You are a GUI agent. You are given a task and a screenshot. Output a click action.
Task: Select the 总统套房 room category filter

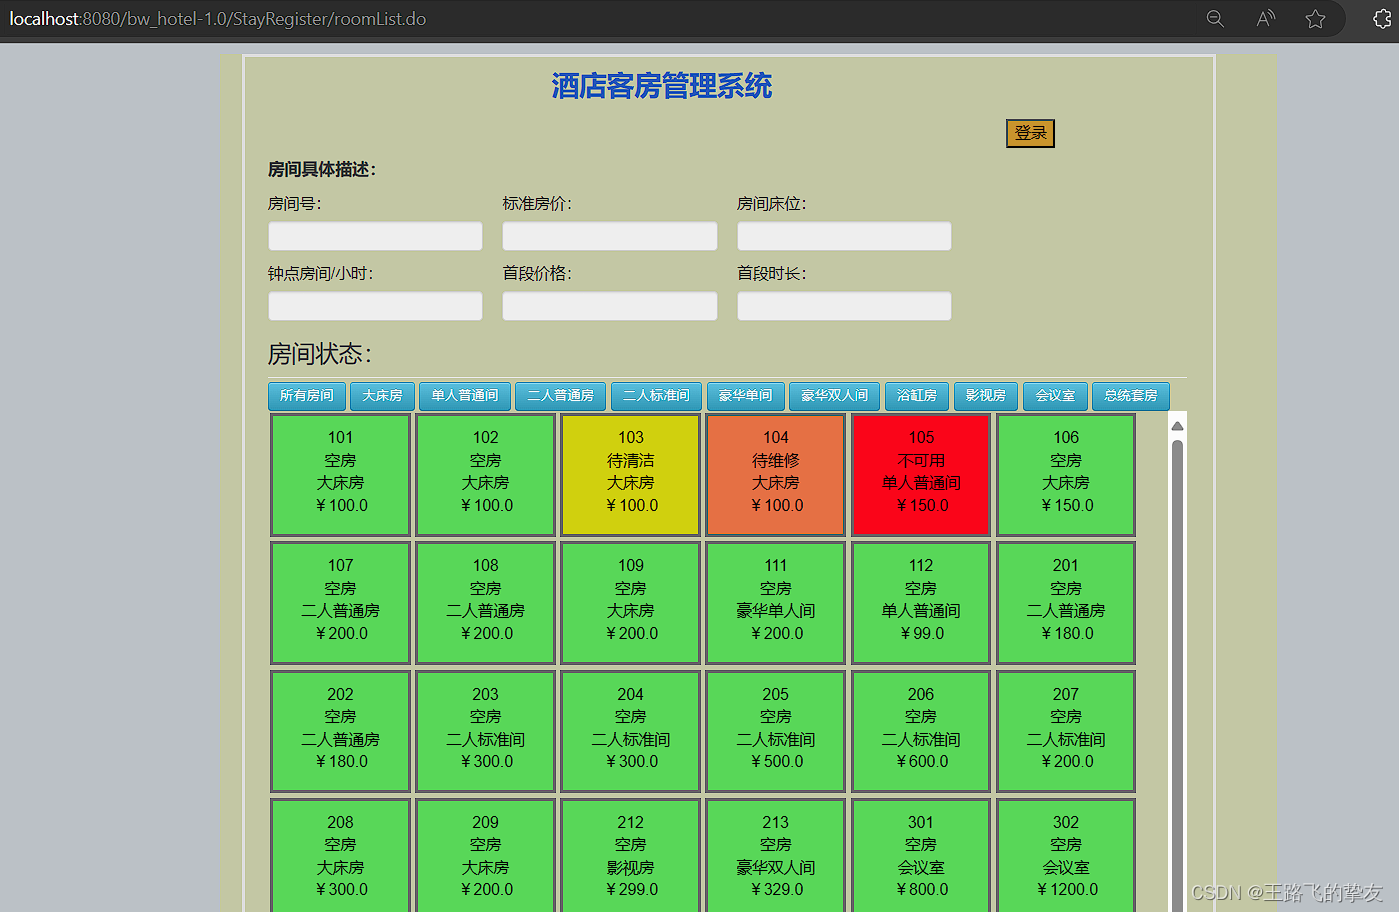click(x=1130, y=396)
